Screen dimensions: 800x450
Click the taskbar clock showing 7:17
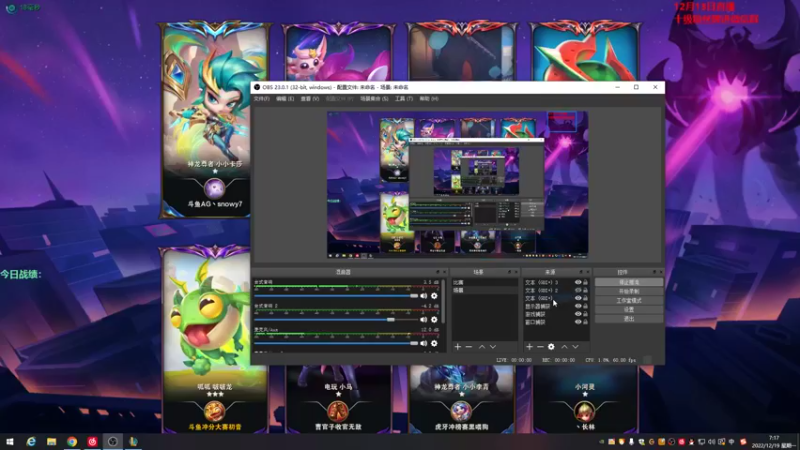[x=774, y=441]
